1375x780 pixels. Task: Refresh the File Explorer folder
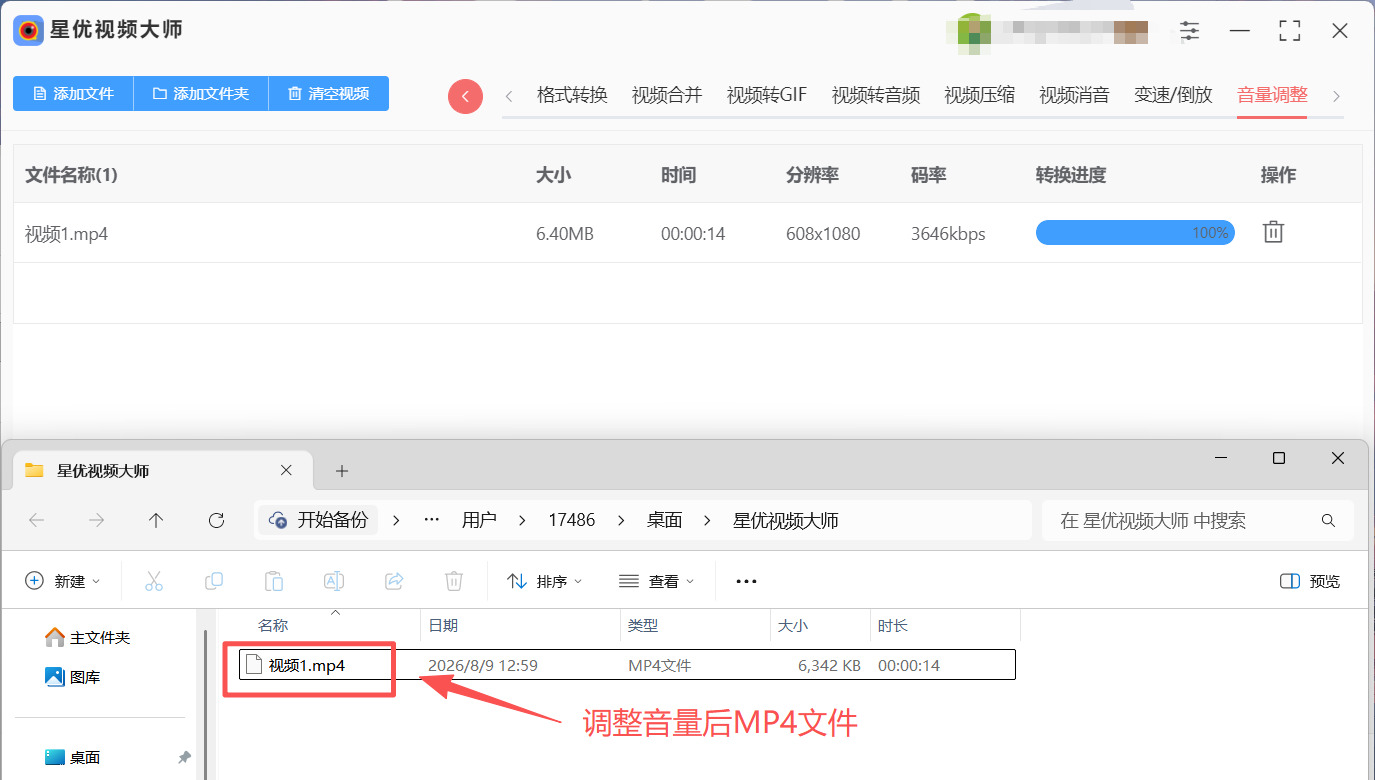pyautogui.click(x=216, y=520)
